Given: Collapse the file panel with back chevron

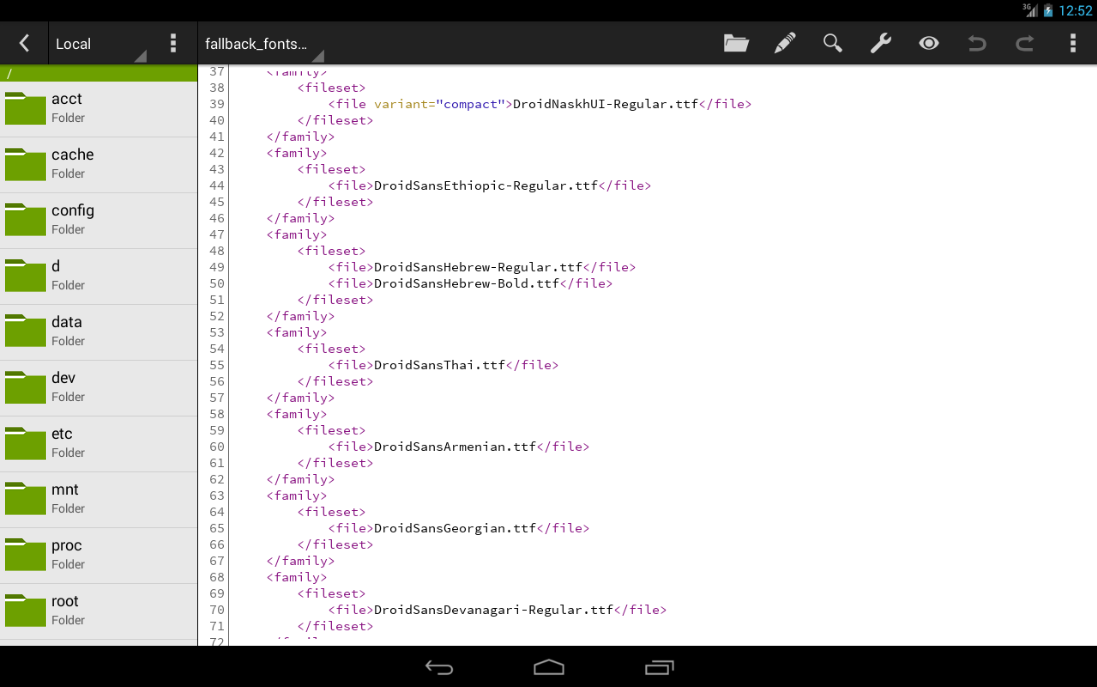Looking at the screenshot, I should pyautogui.click(x=24, y=43).
